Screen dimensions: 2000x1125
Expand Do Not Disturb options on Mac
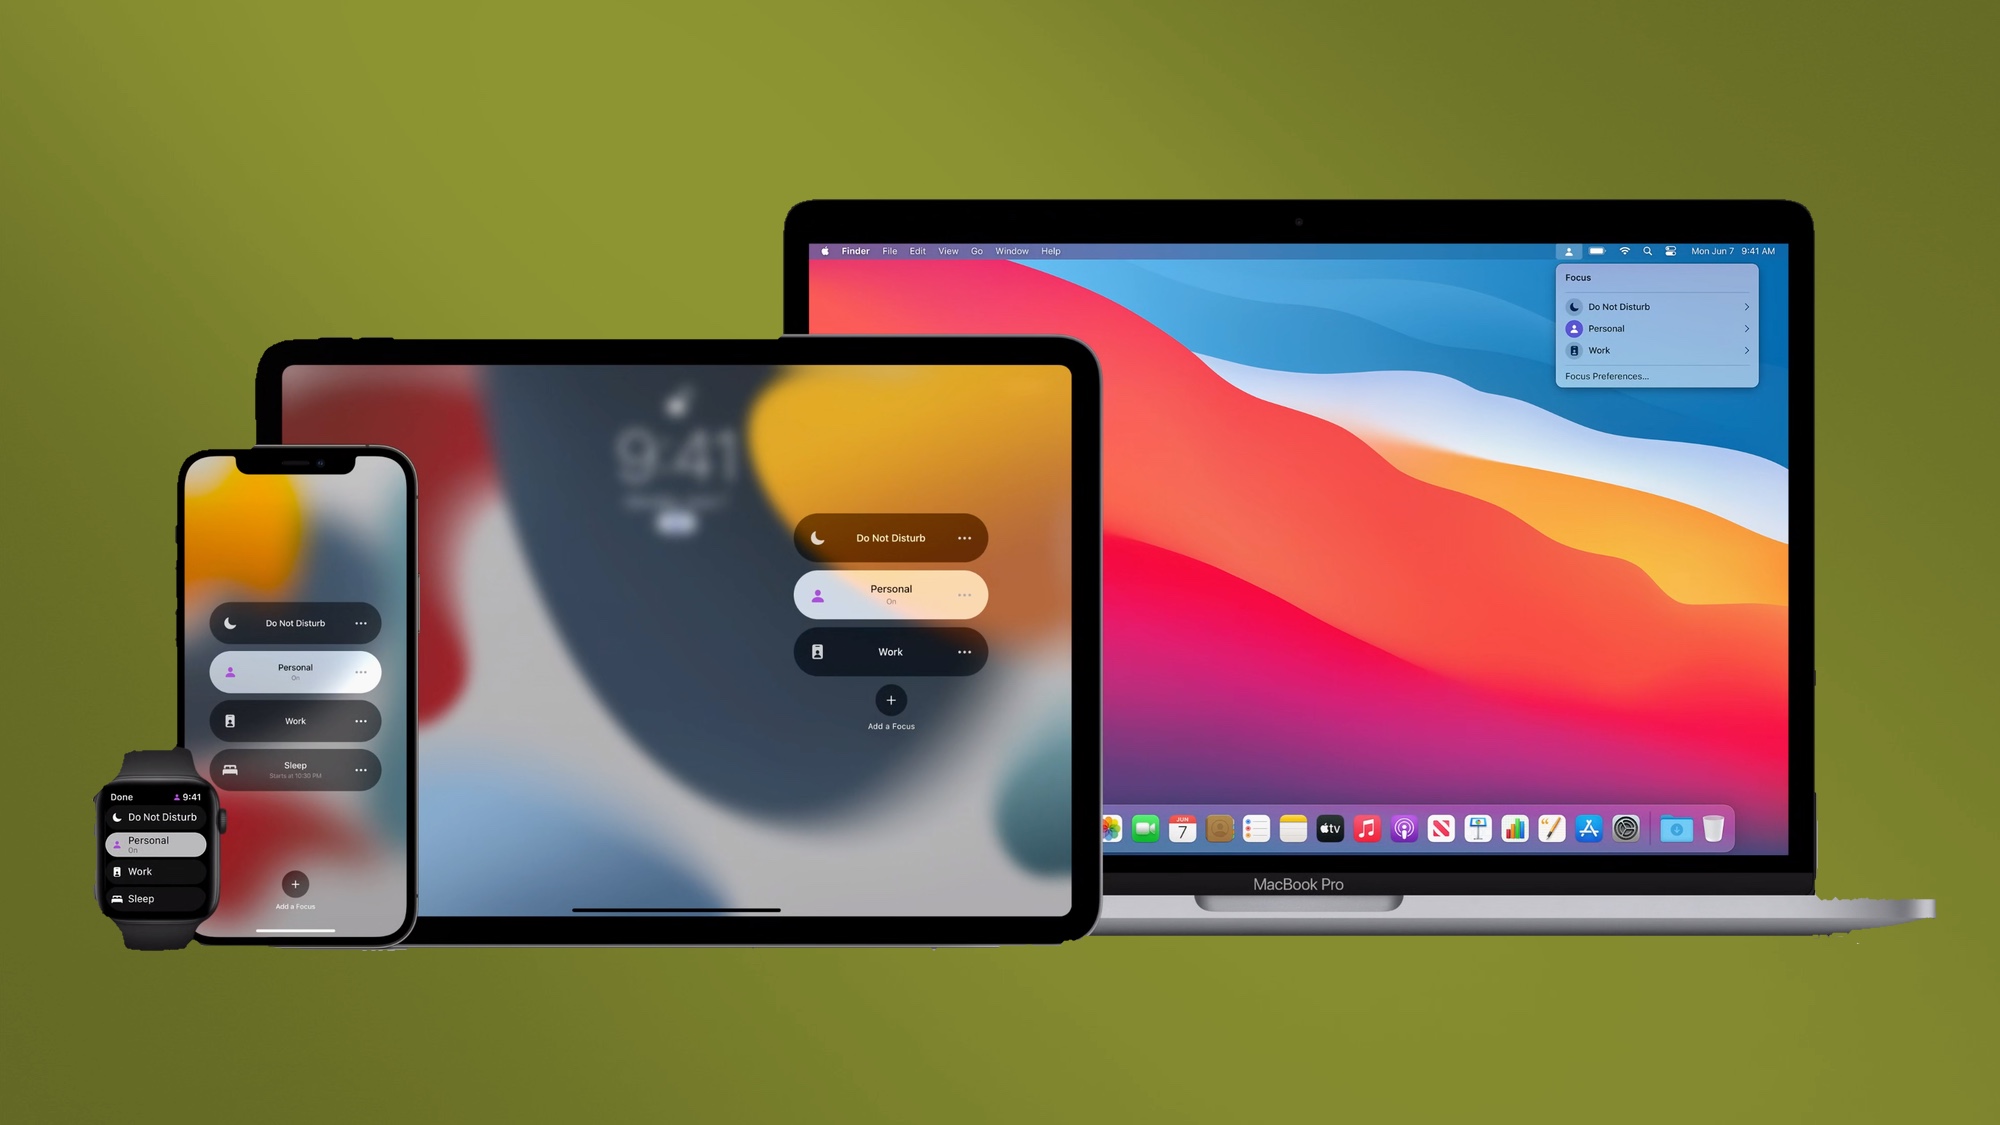[1746, 306]
